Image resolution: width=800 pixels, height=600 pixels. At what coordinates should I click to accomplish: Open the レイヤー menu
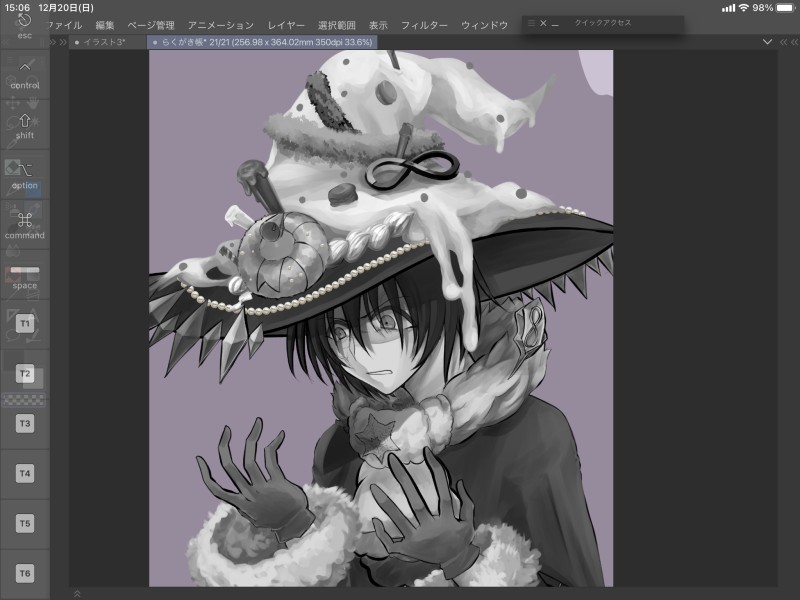tap(286, 25)
